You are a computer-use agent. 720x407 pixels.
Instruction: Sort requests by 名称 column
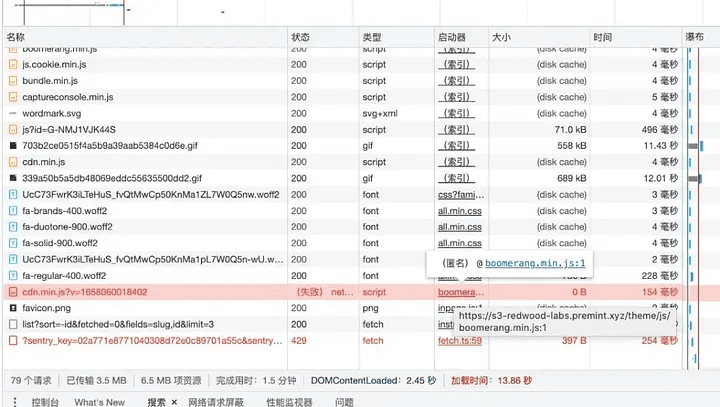click(x=146, y=37)
